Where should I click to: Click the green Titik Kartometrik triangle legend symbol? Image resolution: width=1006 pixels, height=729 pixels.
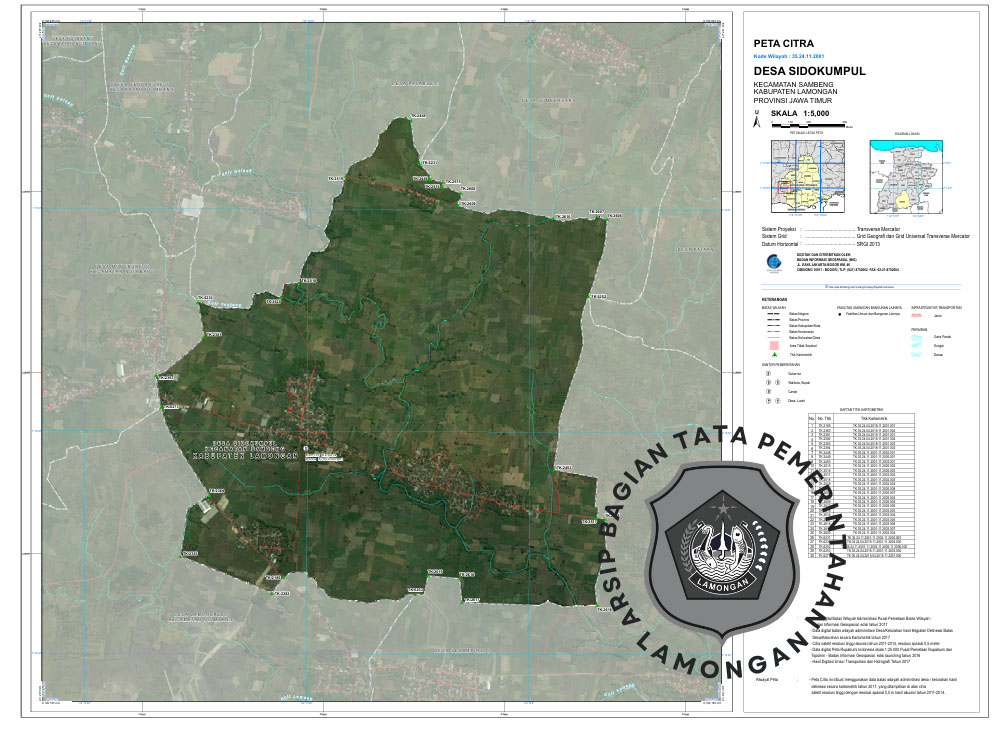point(774,354)
